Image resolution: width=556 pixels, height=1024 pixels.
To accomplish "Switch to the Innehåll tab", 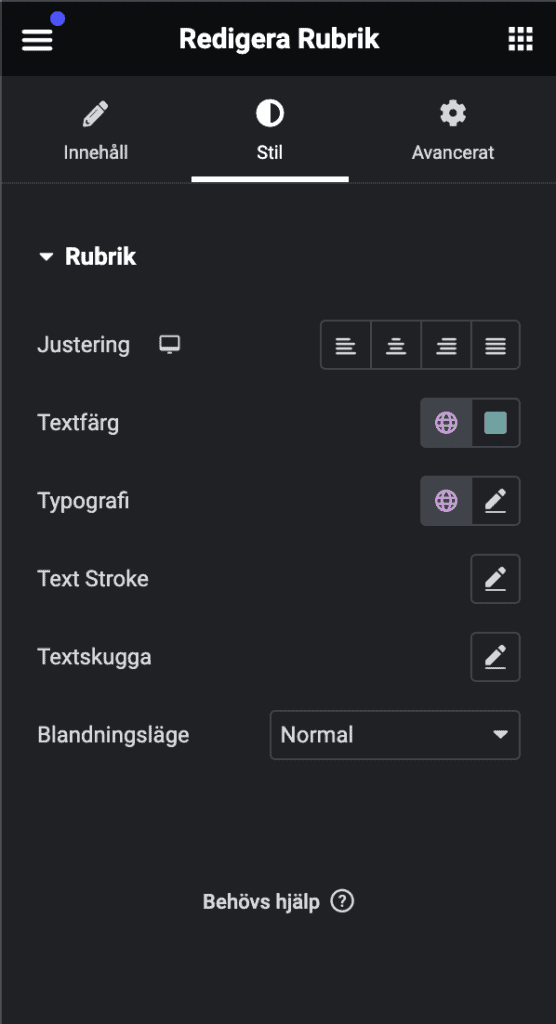I will tap(96, 130).
